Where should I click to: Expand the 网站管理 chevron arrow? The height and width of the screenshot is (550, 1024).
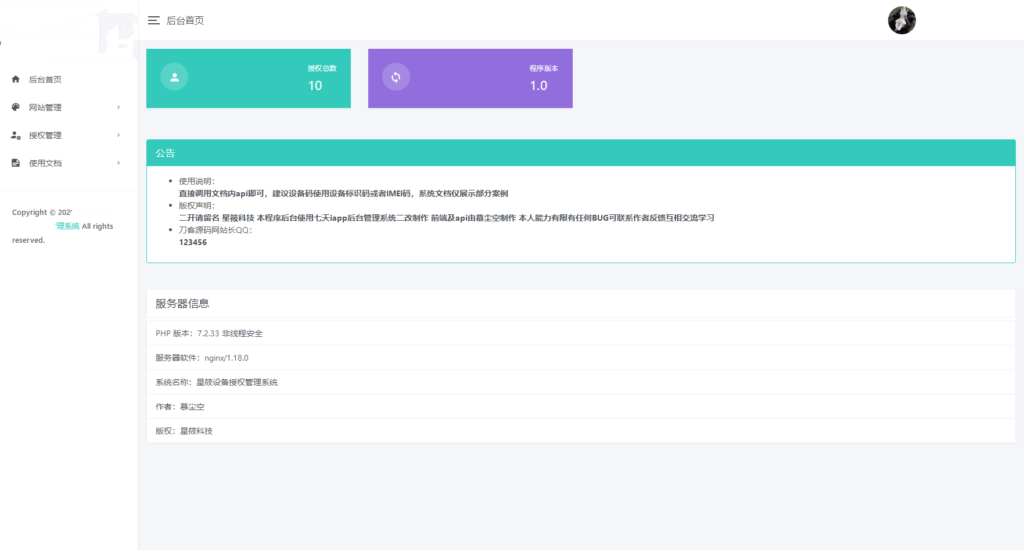118,107
